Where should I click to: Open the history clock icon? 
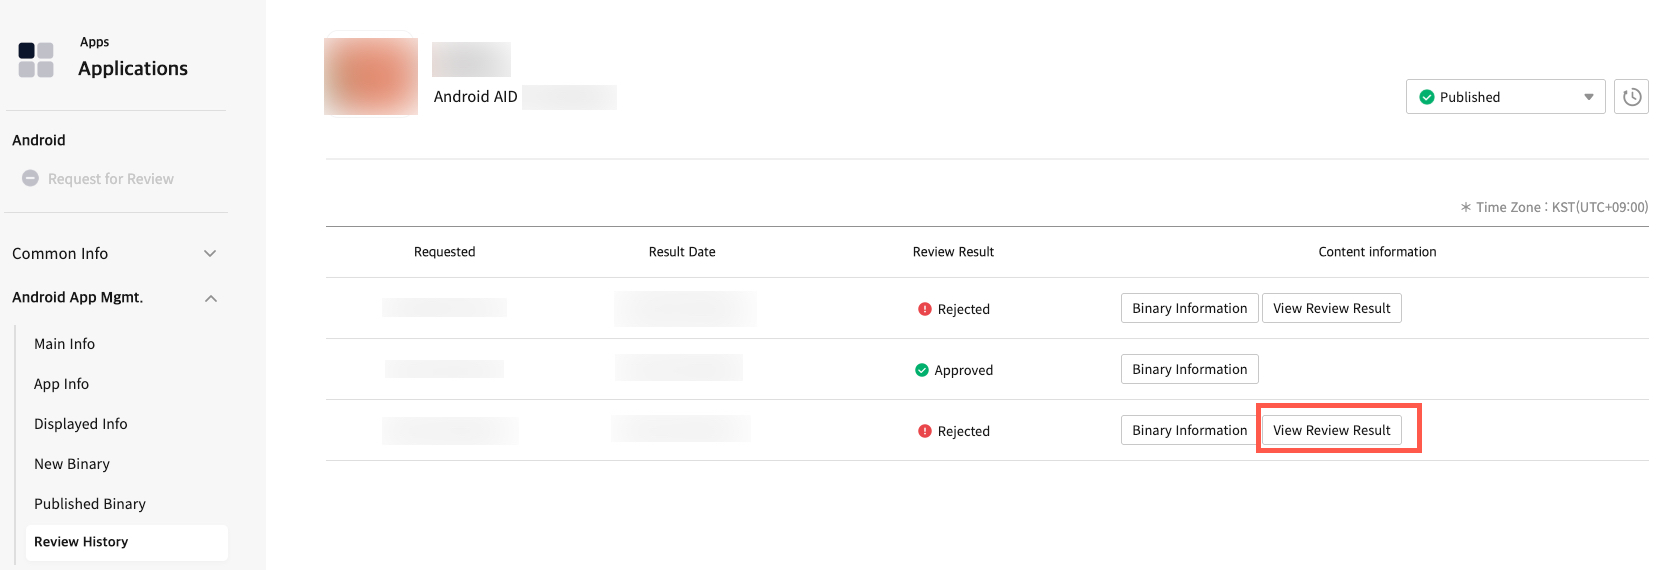pyautogui.click(x=1631, y=97)
